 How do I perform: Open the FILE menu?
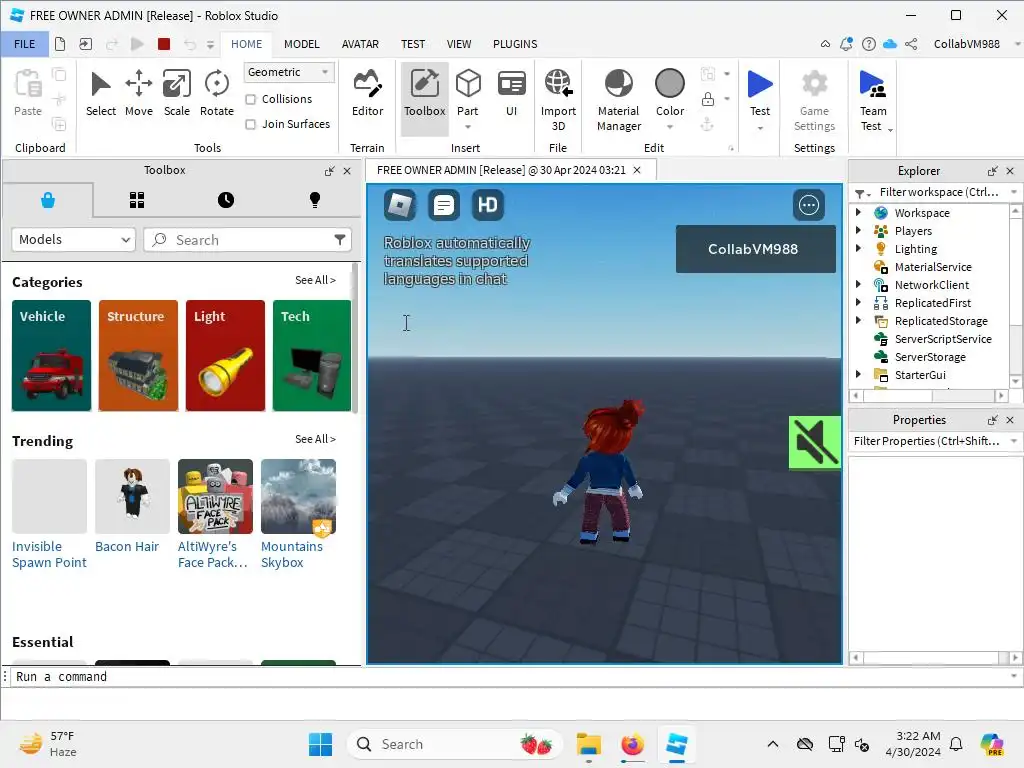25,44
